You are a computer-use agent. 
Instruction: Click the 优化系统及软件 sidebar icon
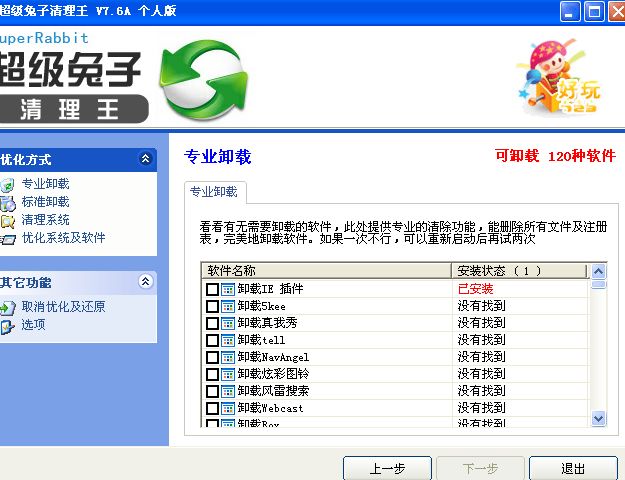pyautogui.click(x=7, y=239)
